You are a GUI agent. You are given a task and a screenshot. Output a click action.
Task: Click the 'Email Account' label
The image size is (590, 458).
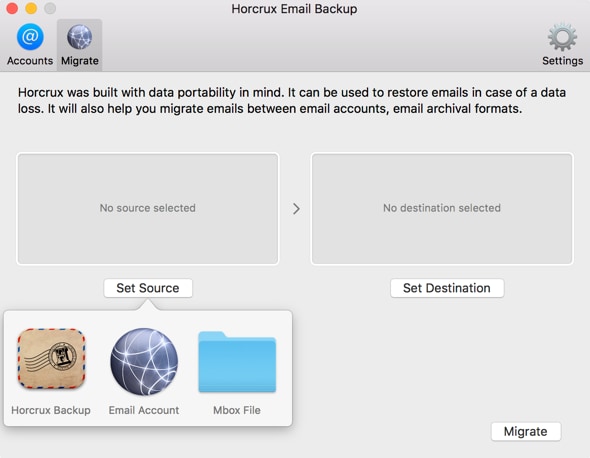click(144, 410)
